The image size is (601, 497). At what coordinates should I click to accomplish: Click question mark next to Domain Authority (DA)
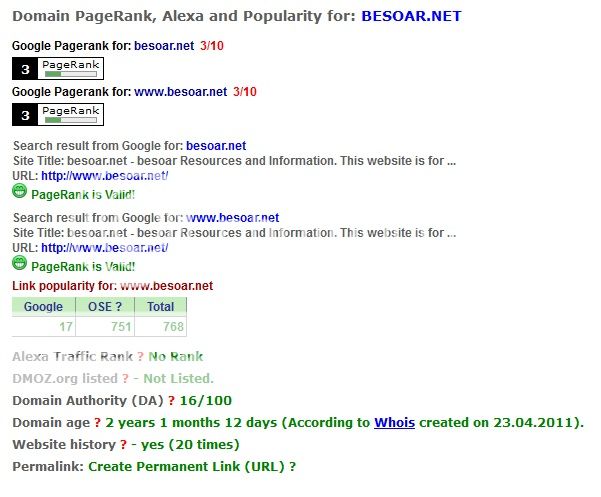click(171, 400)
